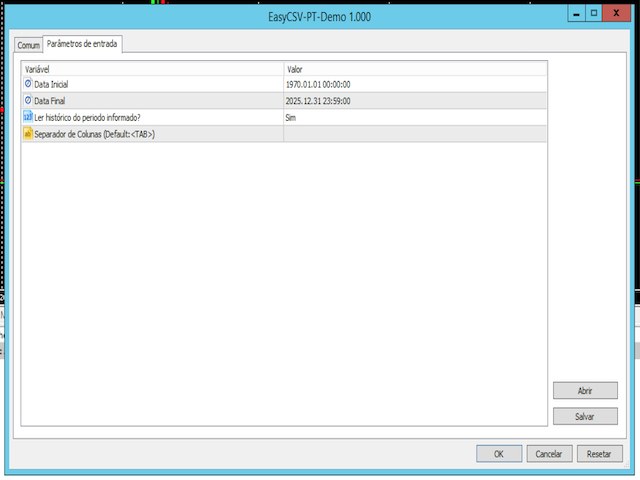Click the ab string icon for Separador de Colunas
The image size is (640, 480).
[28, 134]
